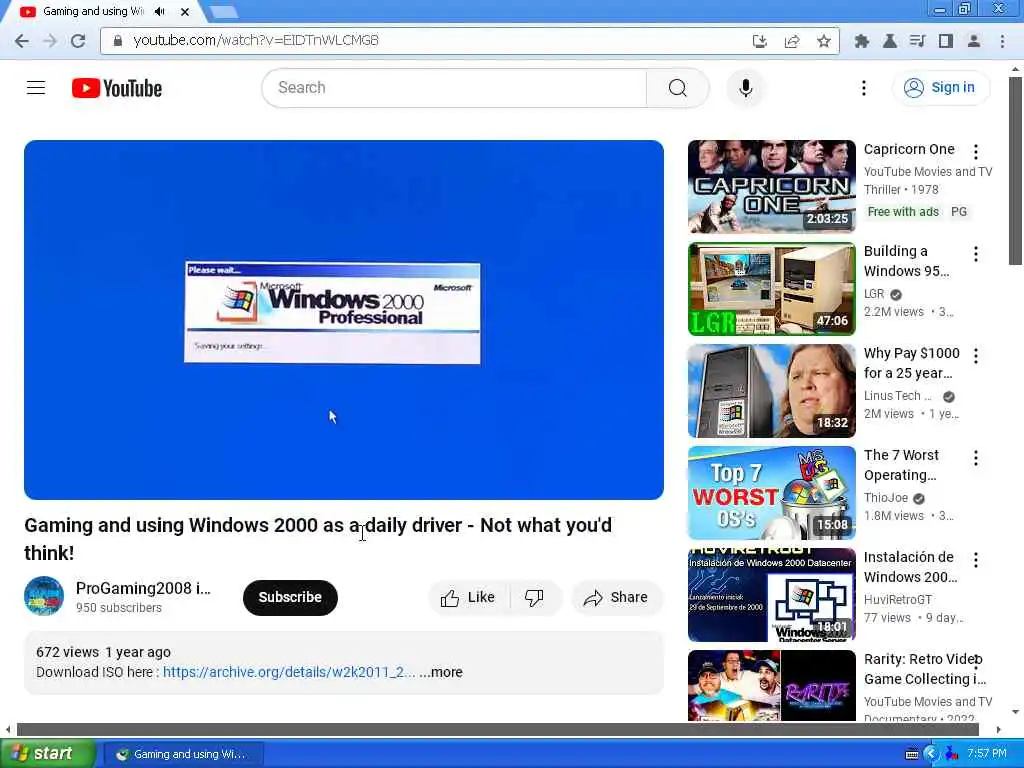The image size is (1024, 768).
Task: Reload the page with the refresh icon
Action: coord(78,41)
